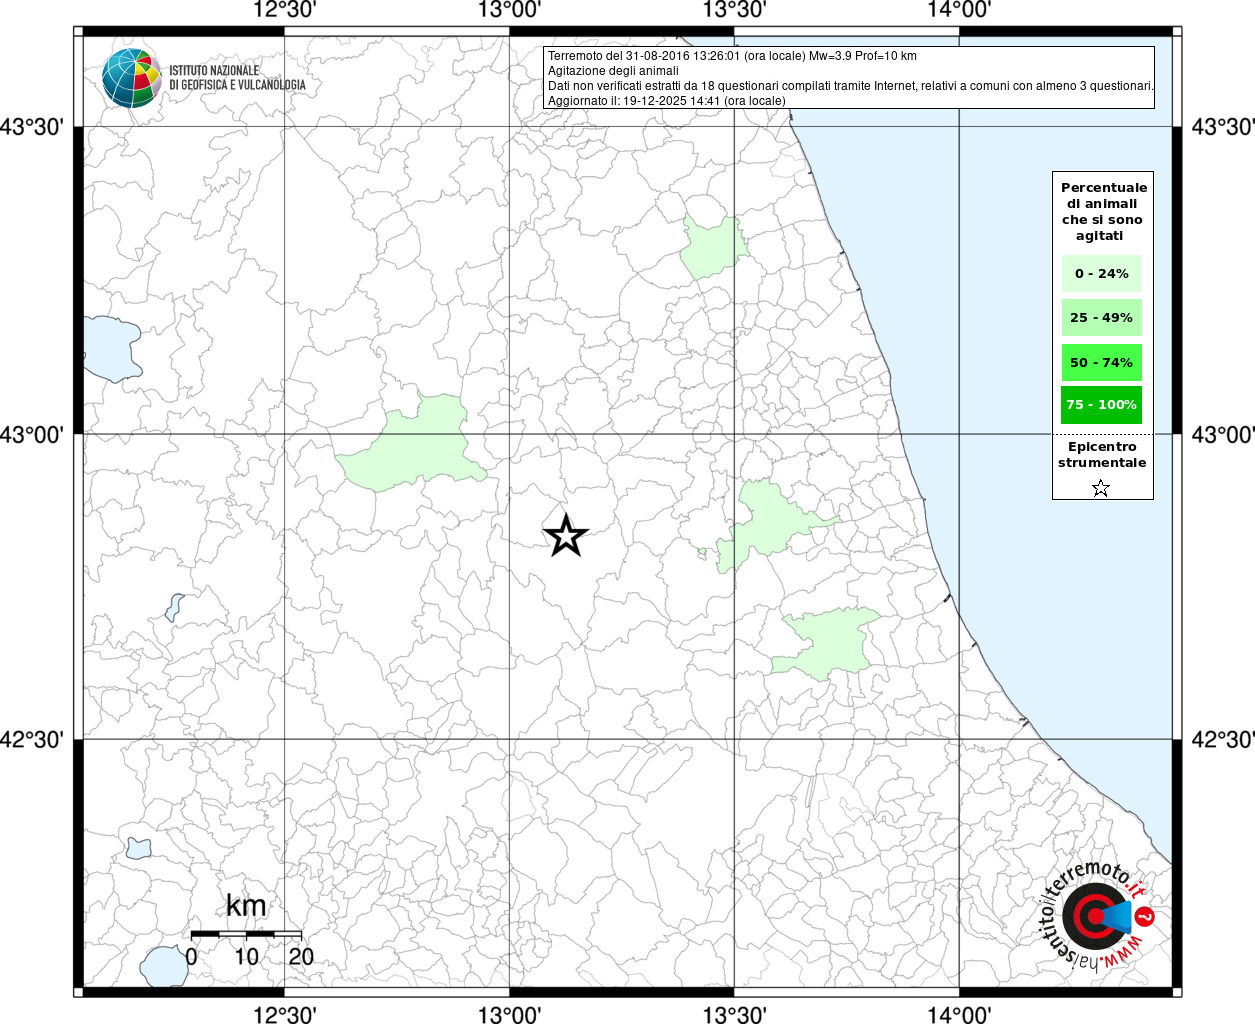This screenshot has height=1024, width=1255.
Task: Select the 50 - 74% legend swatch
Action: (1101, 362)
